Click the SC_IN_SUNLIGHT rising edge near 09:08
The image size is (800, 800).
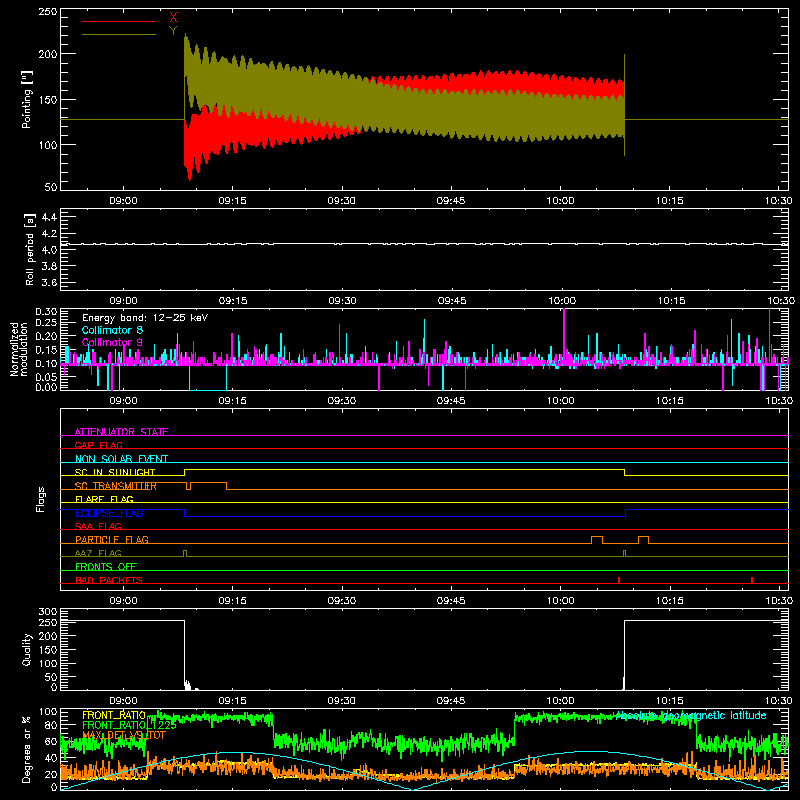coord(185,472)
